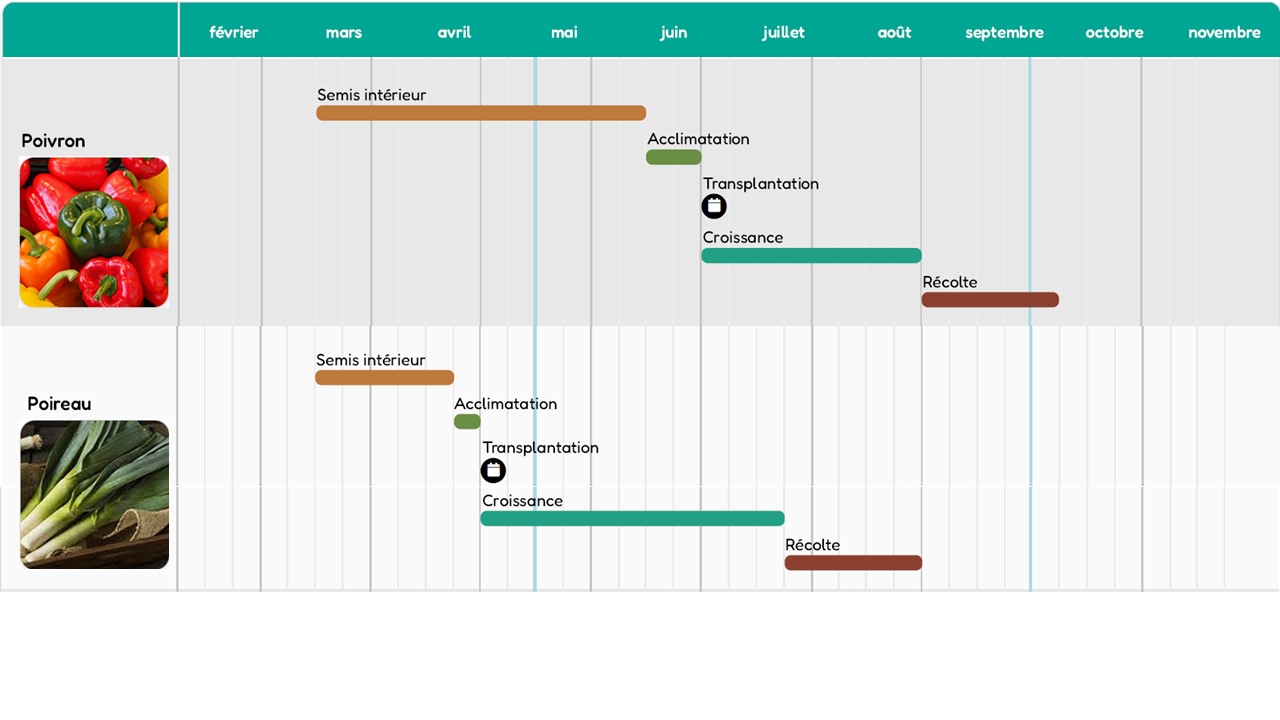Screen dimensions: 1280x720
Task: Click the Transplantation icon for Poivron
Action: click(714, 206)
